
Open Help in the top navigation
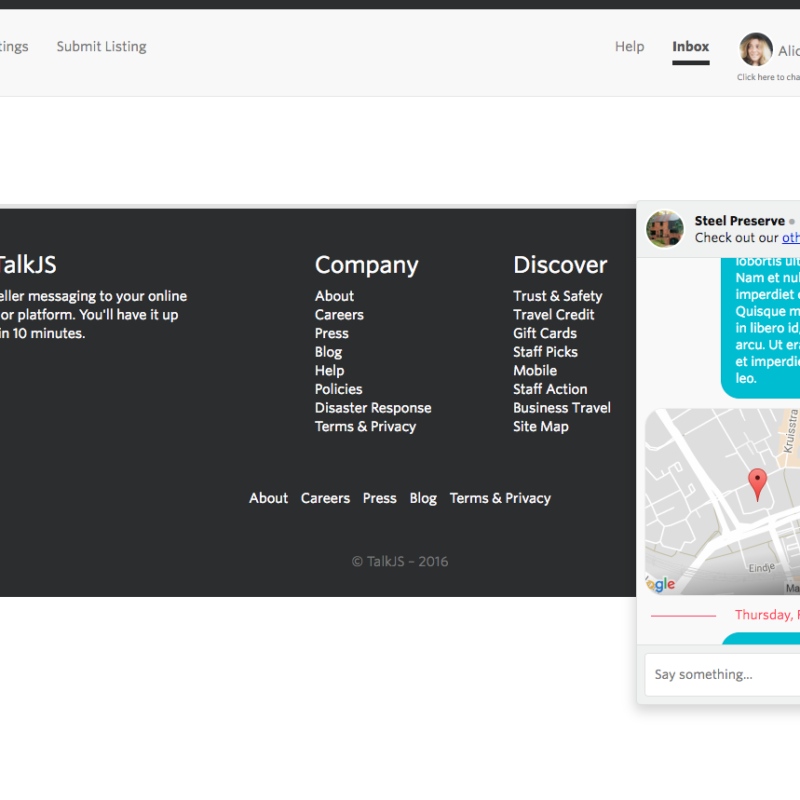pos(629,47)
